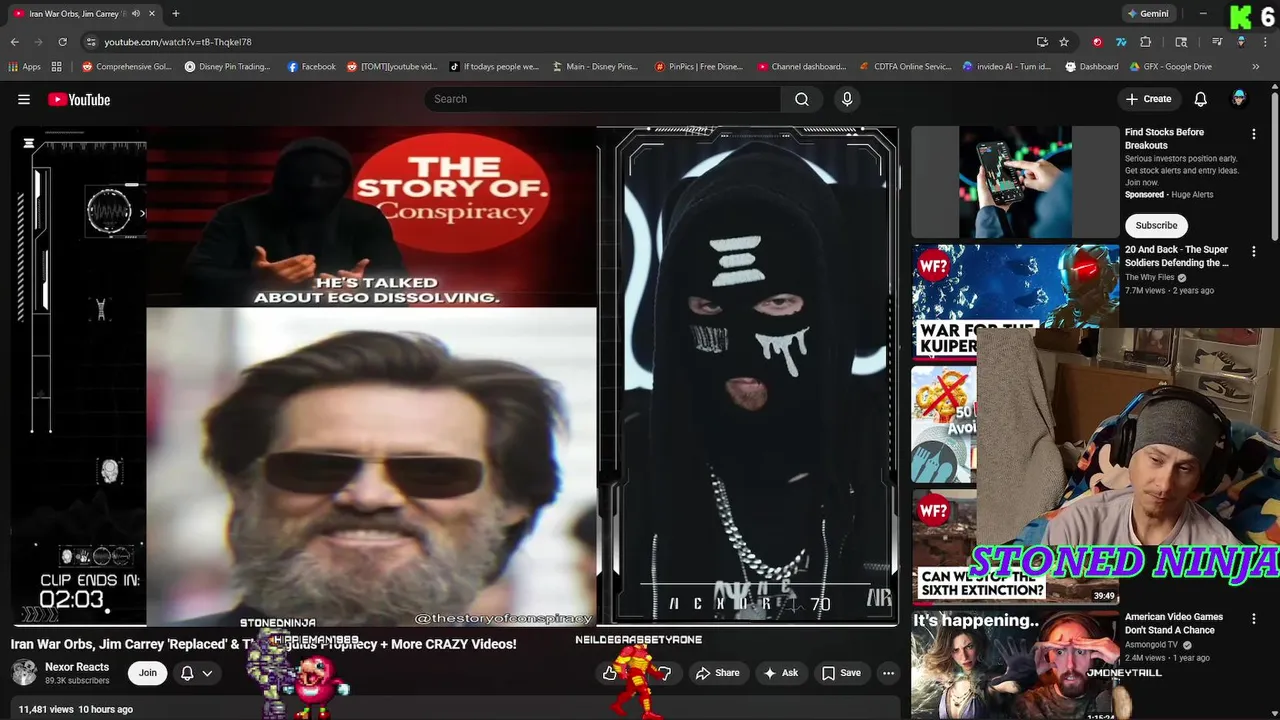Bookmark this page with star icon
The image size is (1280, 720).
click(1064, 42)
